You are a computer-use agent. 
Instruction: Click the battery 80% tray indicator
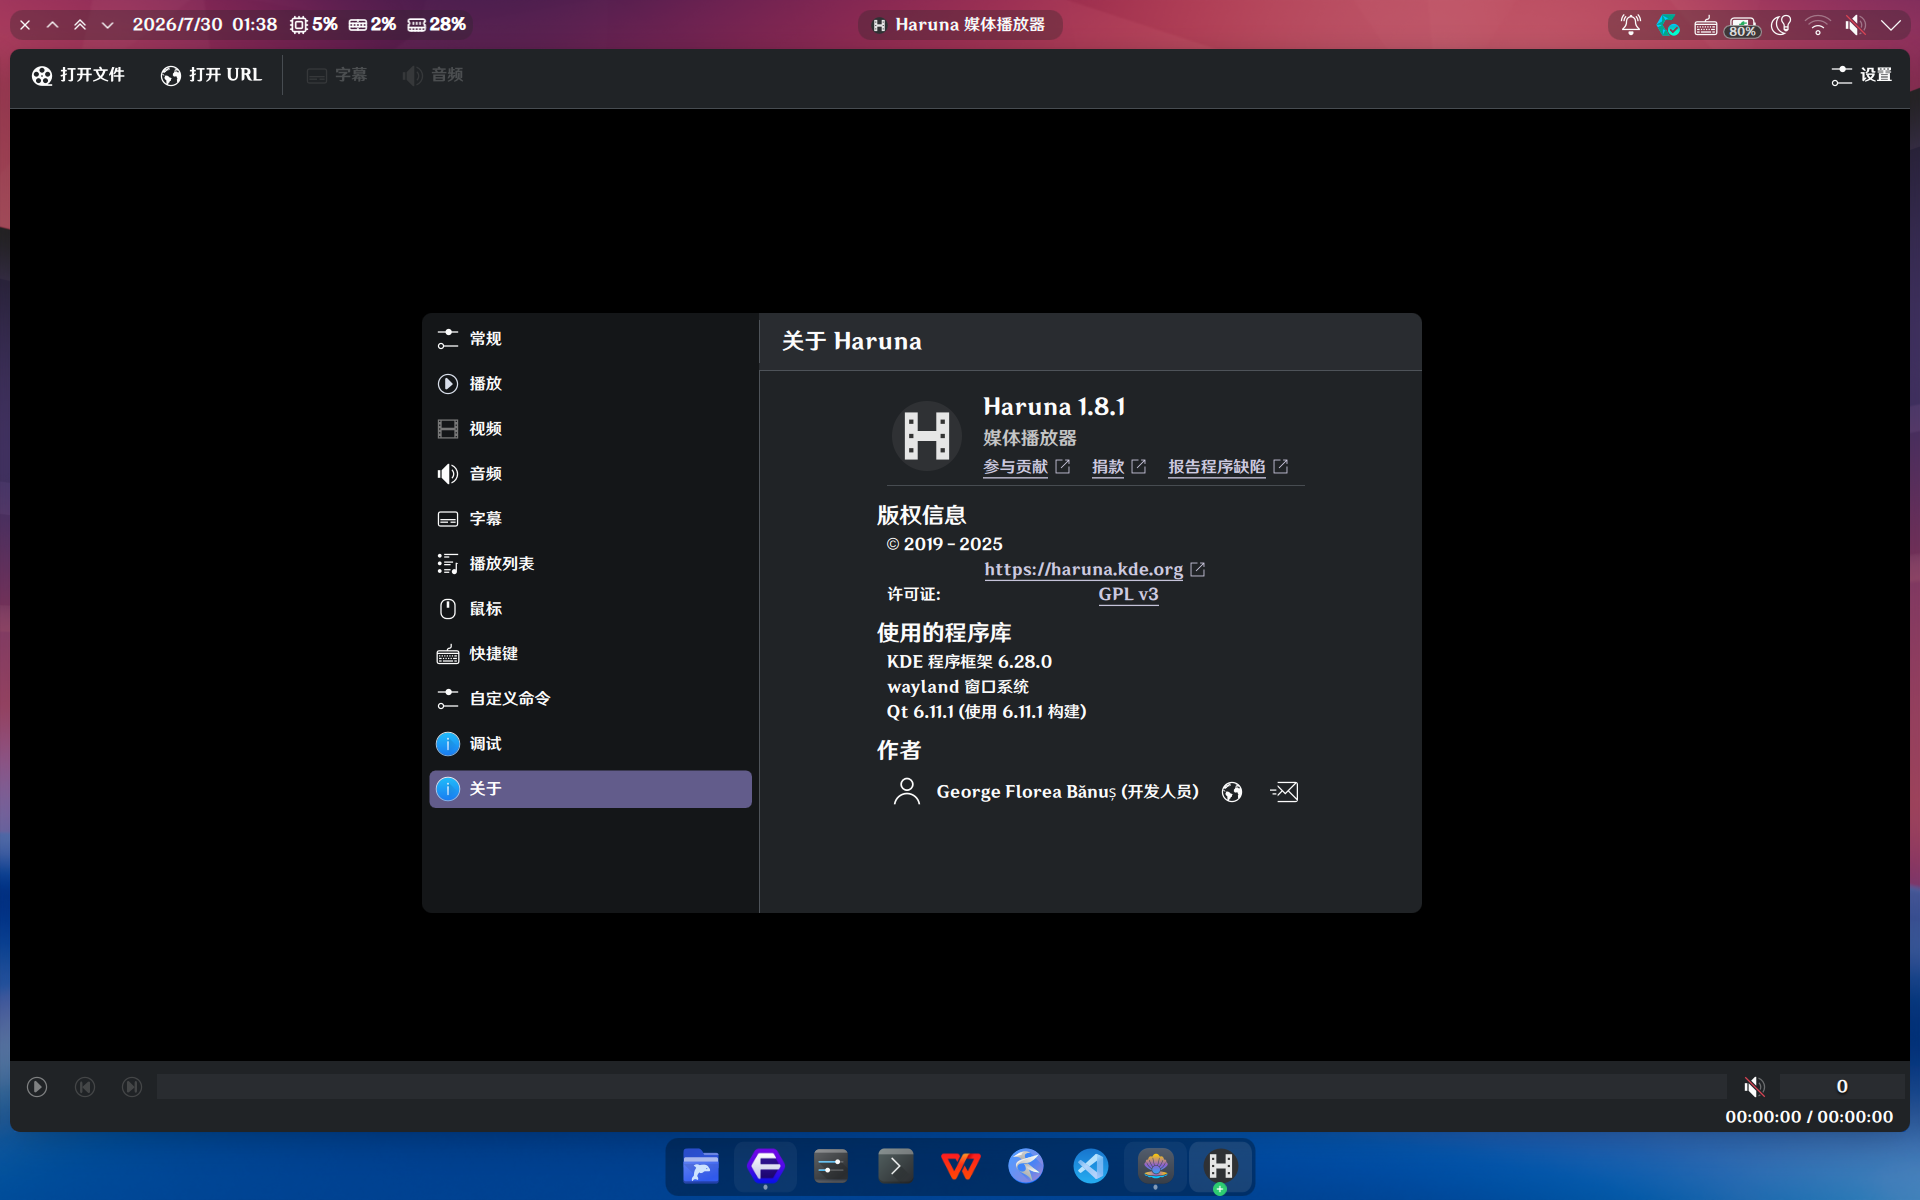[1743, 25]
